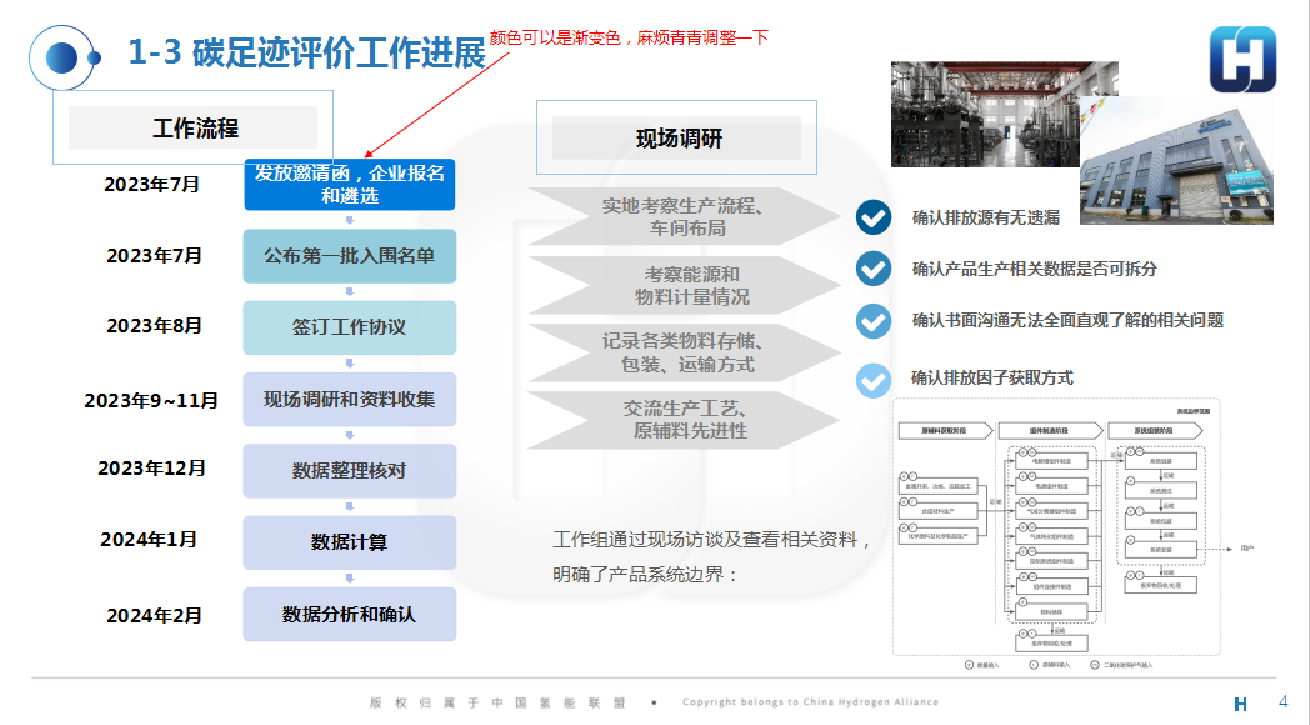Select the 工作流程 header label

[193, 128]
